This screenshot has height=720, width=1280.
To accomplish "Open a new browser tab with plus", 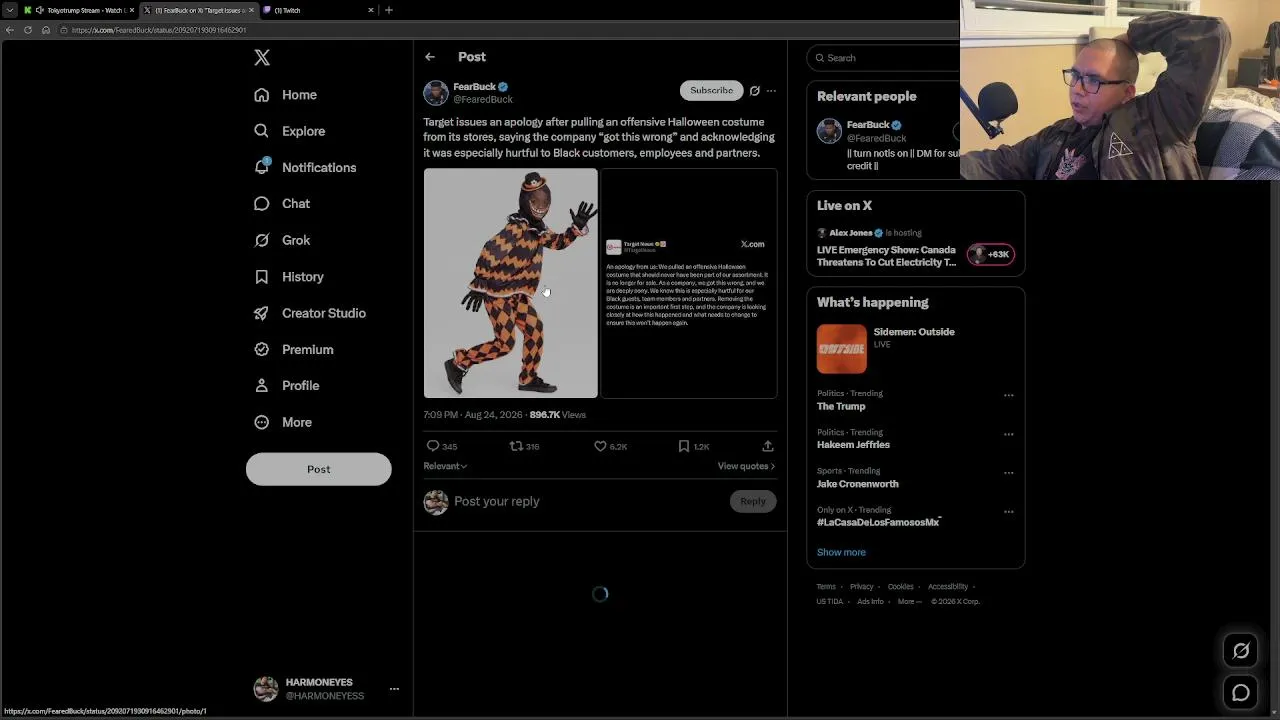I will click(x=389, y=10).
